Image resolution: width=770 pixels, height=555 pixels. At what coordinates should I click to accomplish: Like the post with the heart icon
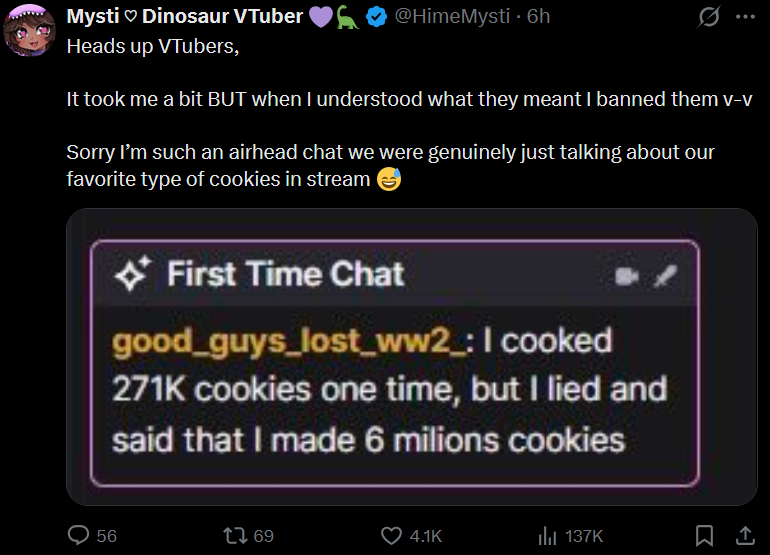392,535
